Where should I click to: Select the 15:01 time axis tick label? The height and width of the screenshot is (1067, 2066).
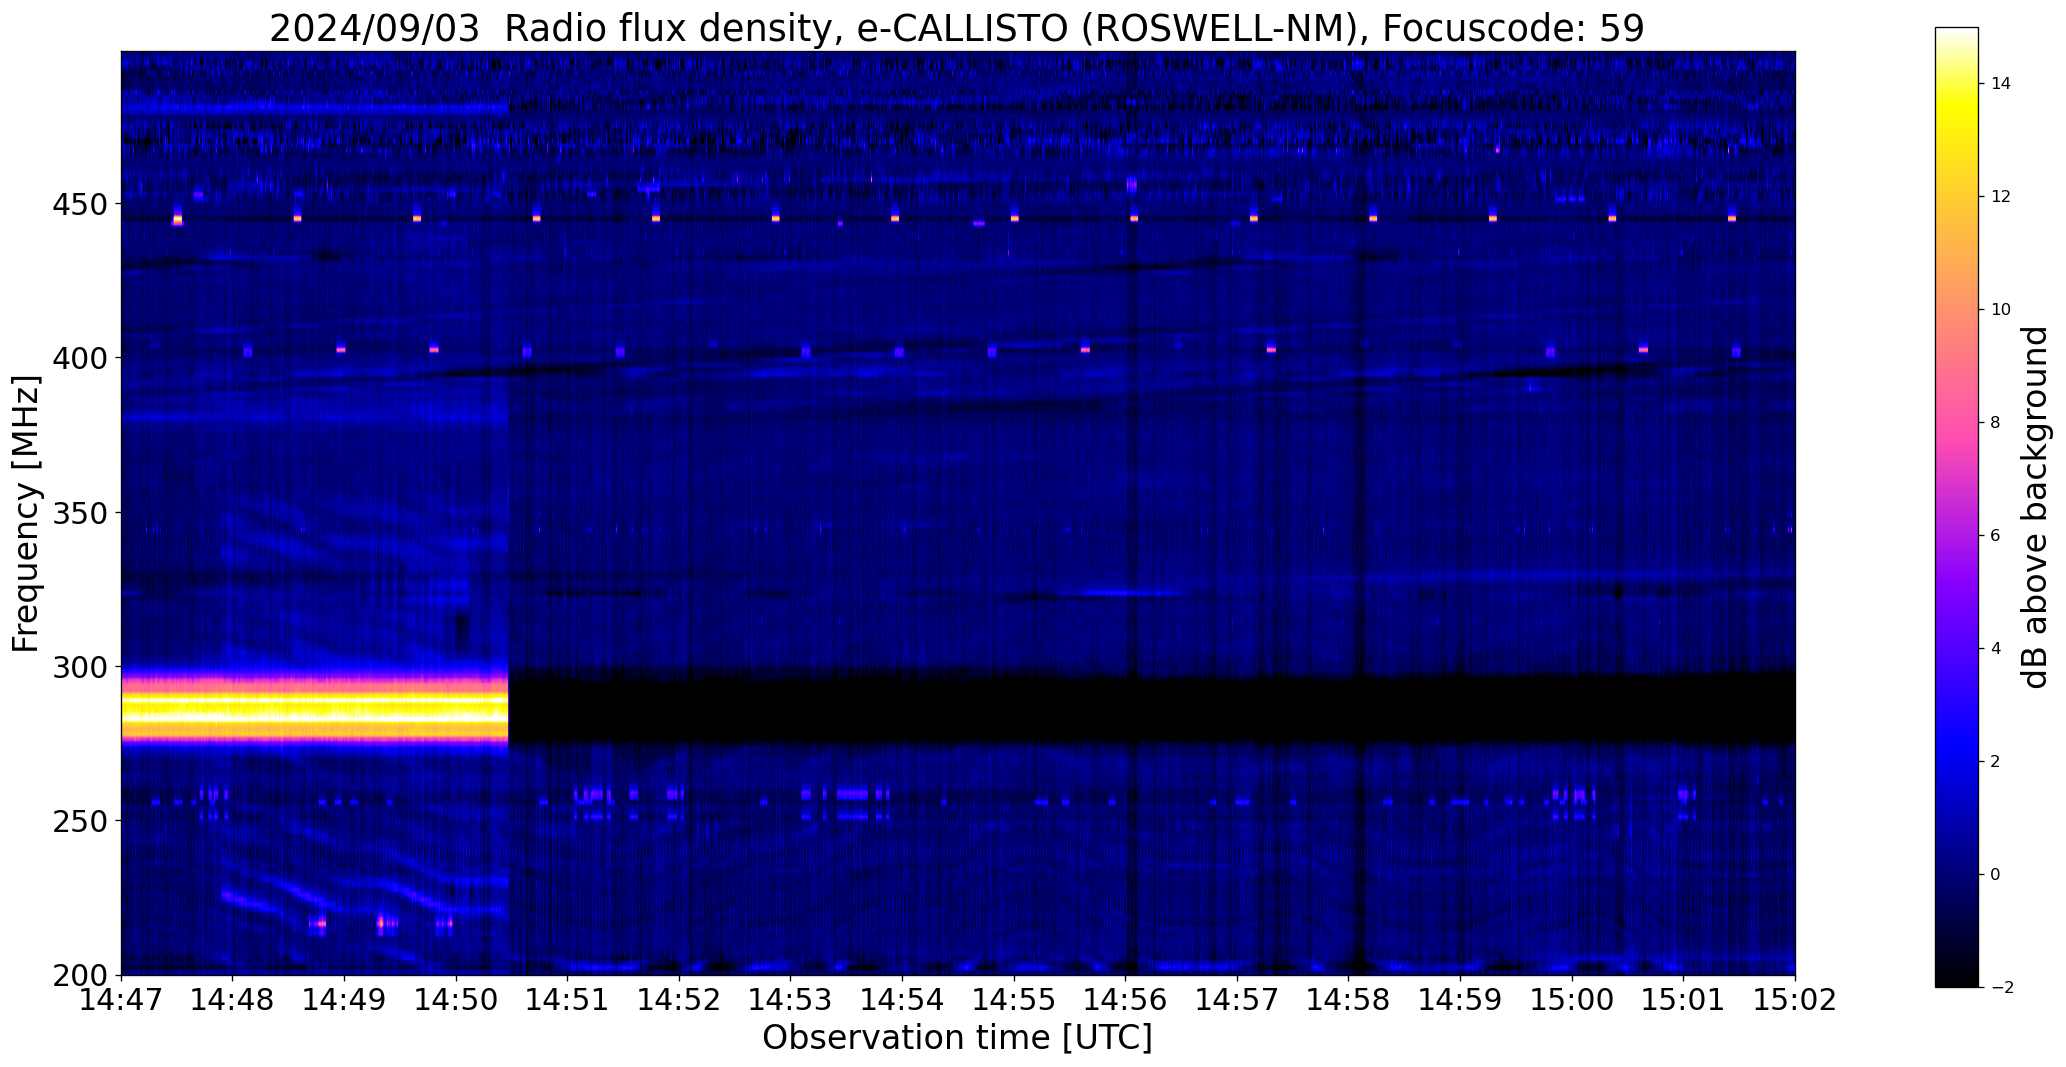tap(1684, 1000)
